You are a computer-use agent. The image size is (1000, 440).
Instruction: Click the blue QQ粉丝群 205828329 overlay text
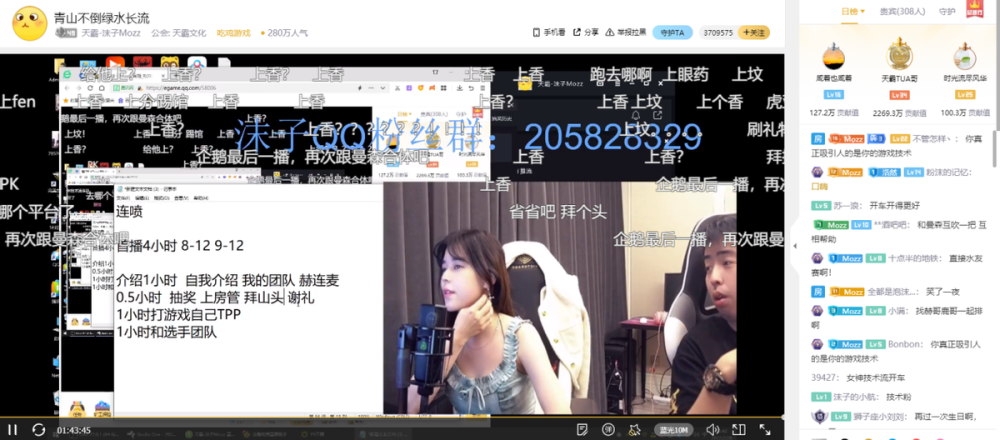click(469, 135)
